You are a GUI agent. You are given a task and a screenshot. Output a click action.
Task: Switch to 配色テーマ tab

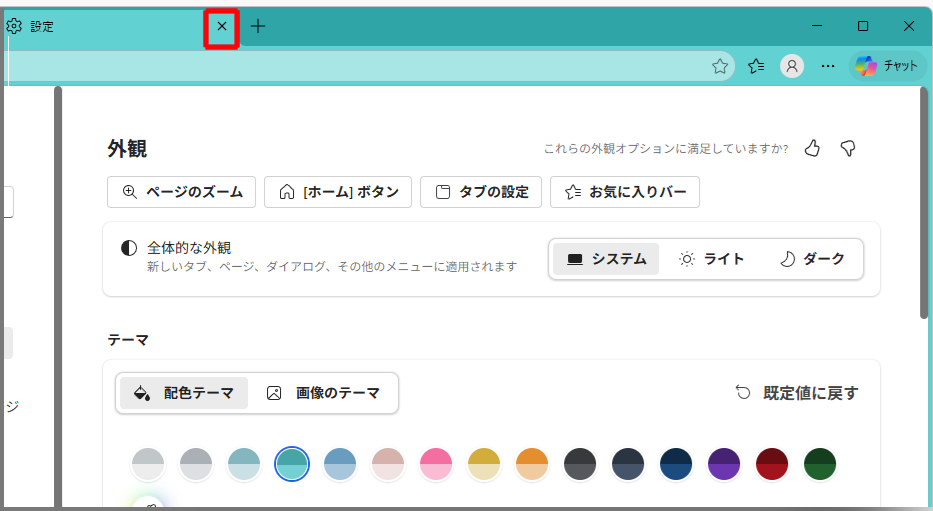(184, 393)
